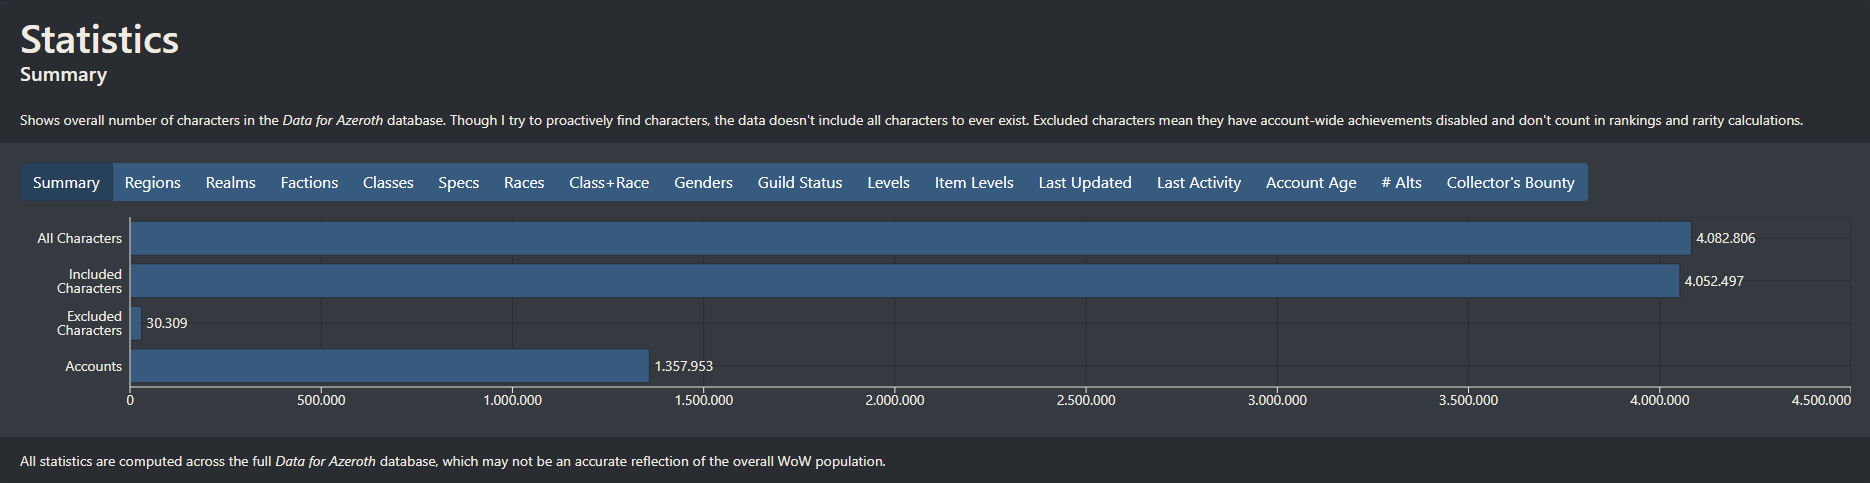
Task: Switch to the Regions tab
Action: 152,182
